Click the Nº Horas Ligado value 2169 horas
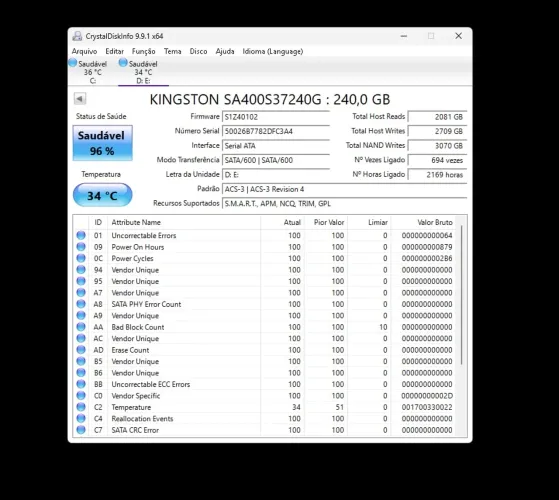Screen dimensions: 559x500 (x=437, y=175)
